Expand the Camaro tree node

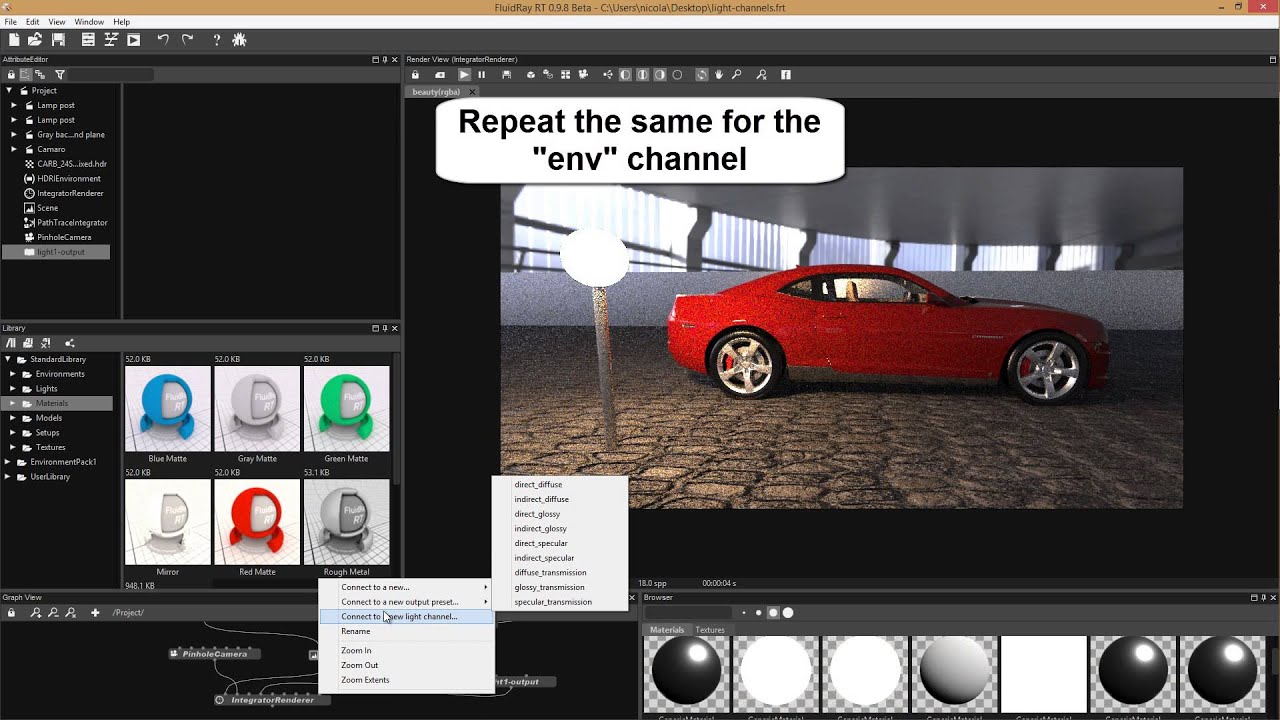pyautogui.click(x=13, y=149)
